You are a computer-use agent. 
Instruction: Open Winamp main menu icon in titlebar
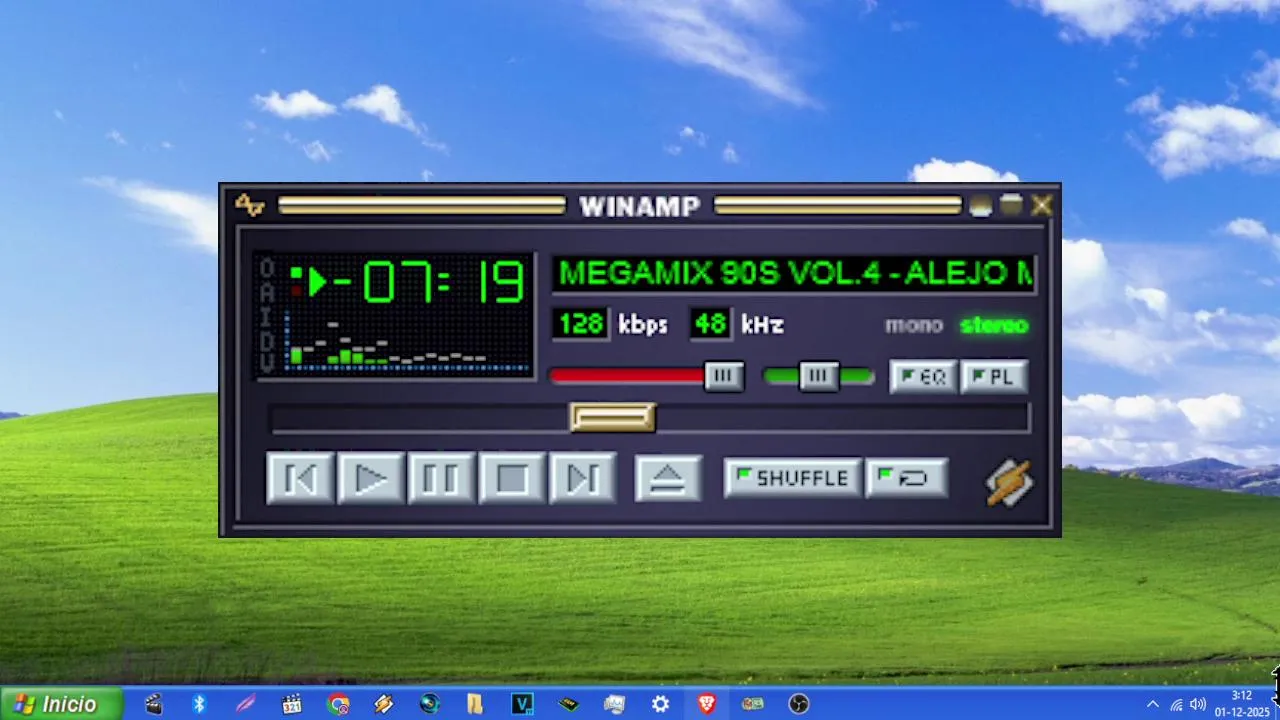249,205
